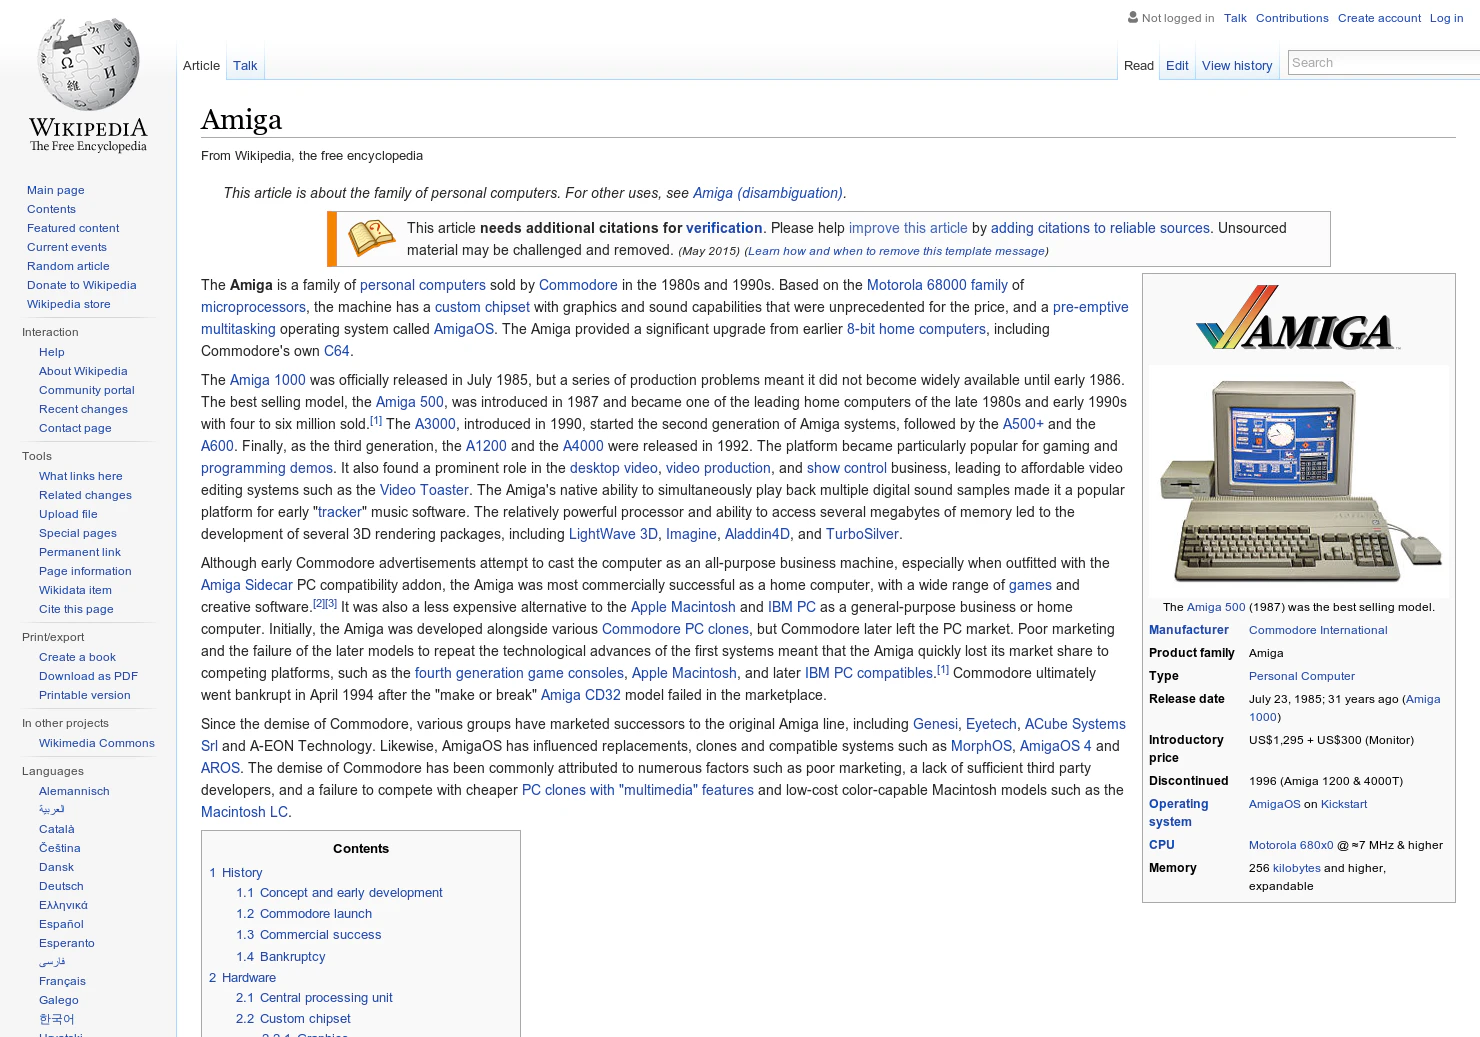This screenshot has height=1037, width=1480.
Task: Open MorphOS link
Action: pyautogui.click(x=981, y=746)
